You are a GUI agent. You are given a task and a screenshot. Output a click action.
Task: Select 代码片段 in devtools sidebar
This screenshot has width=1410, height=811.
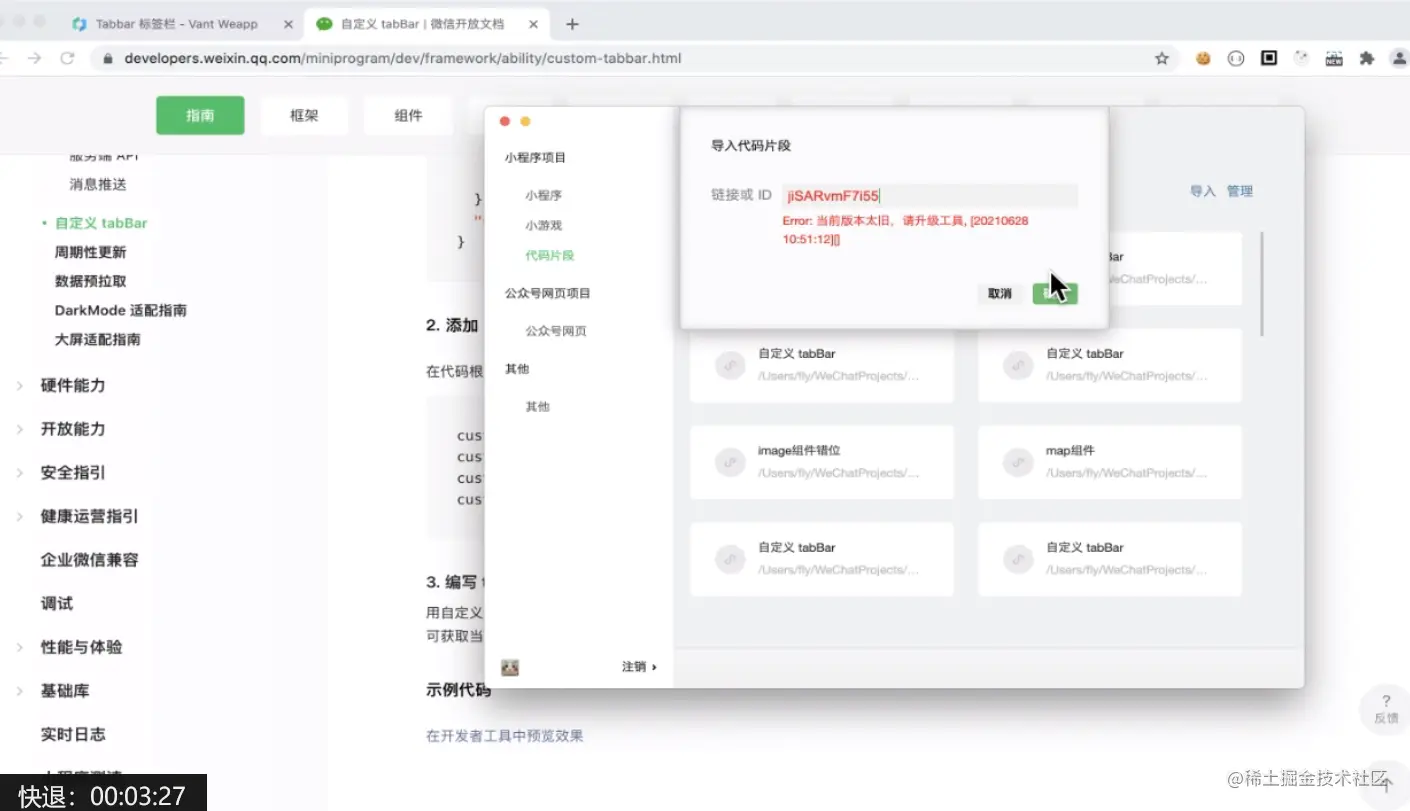[549, 256]
